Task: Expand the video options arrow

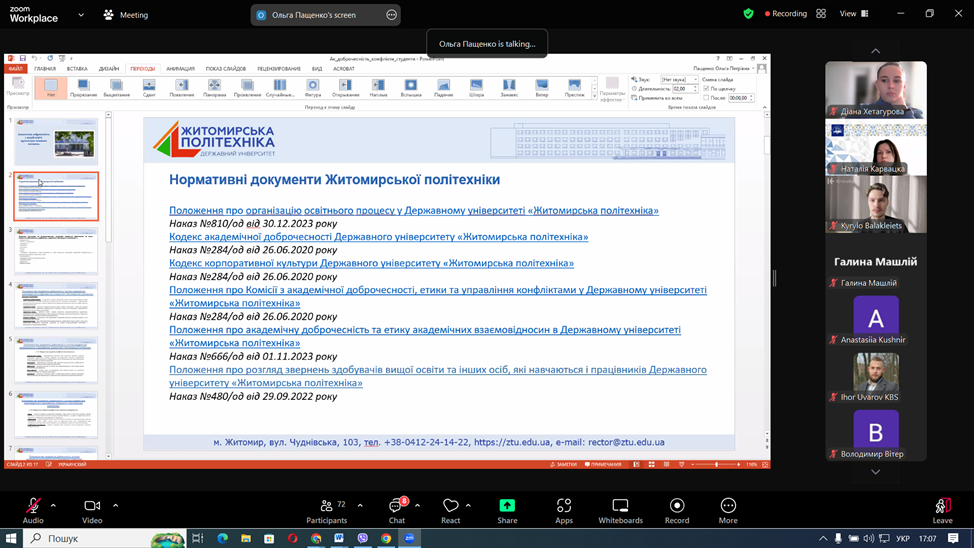Action: (x=116, y=506)
